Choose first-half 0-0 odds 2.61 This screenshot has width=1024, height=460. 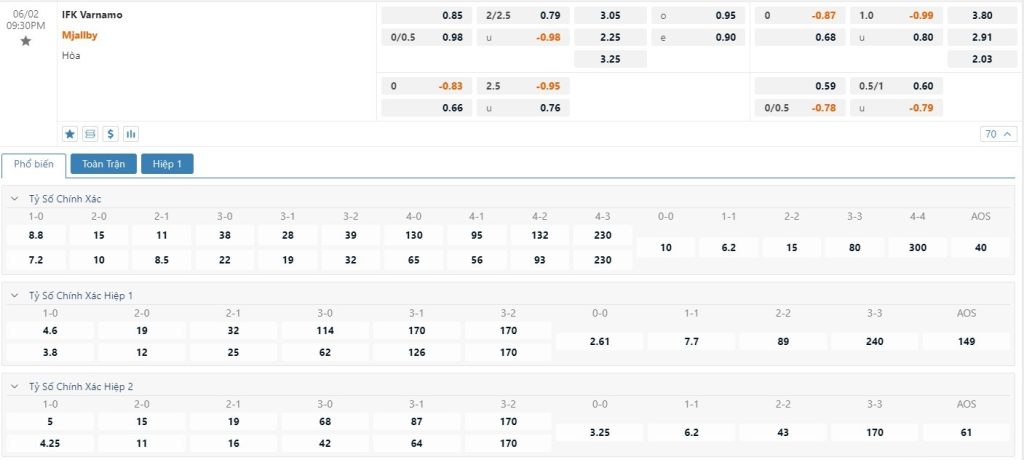coord(599,341)
